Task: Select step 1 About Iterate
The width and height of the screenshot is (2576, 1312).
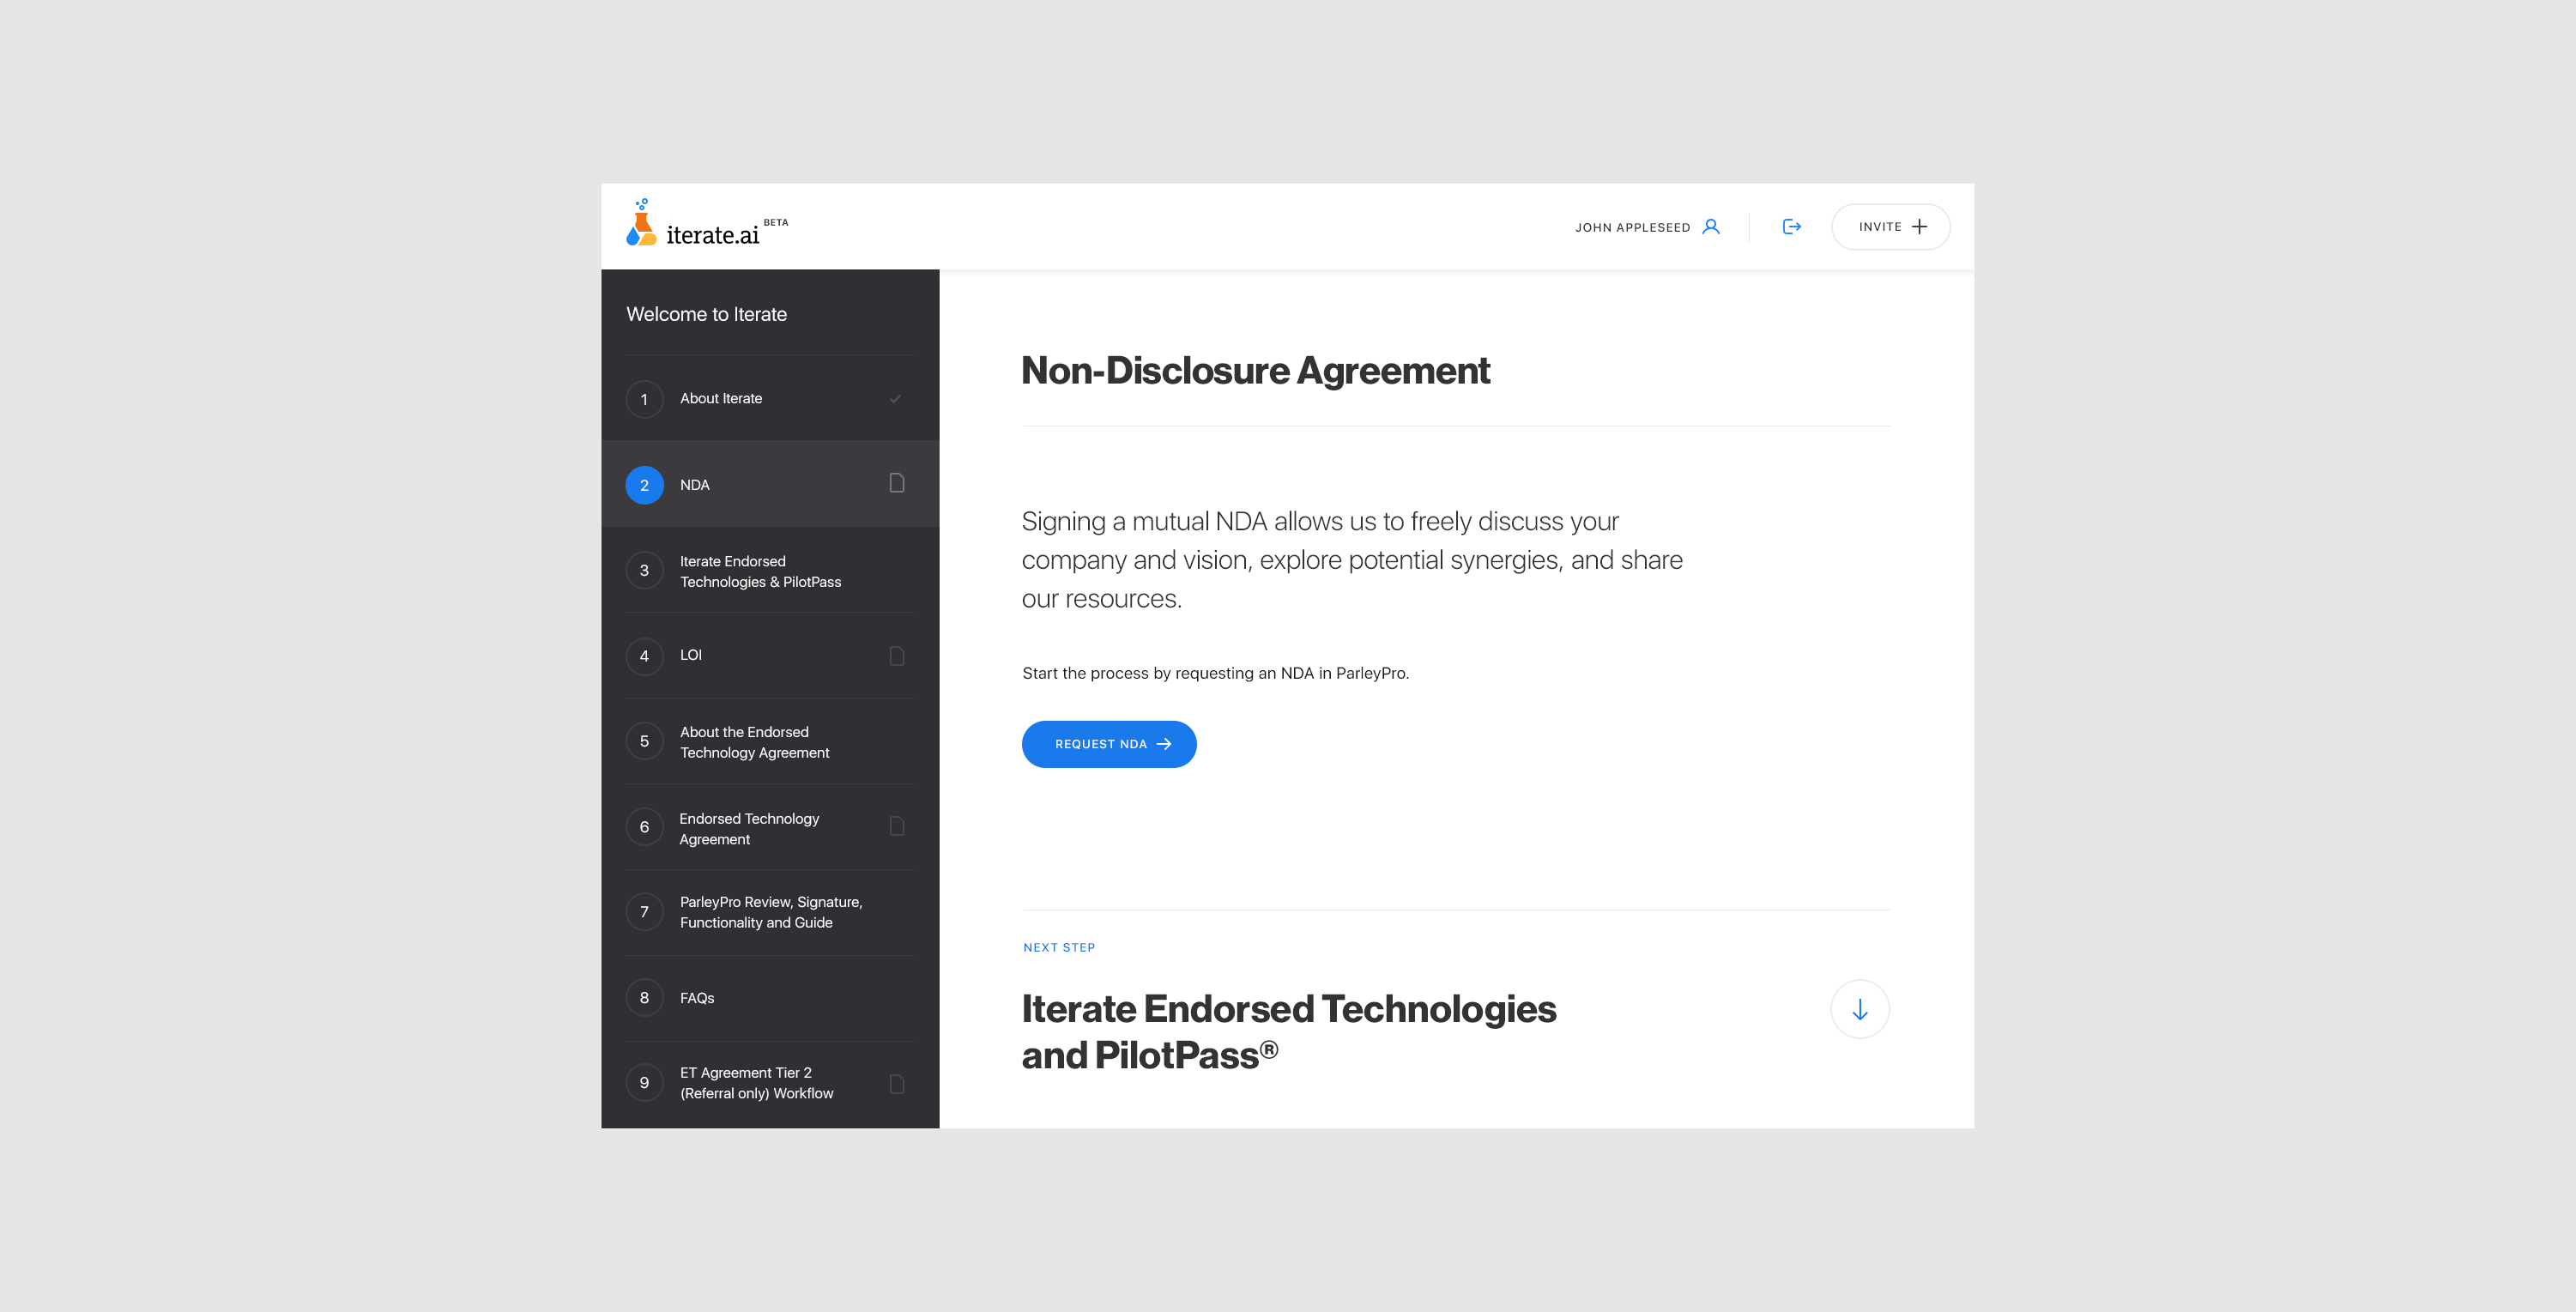Action: click(721, 399)
